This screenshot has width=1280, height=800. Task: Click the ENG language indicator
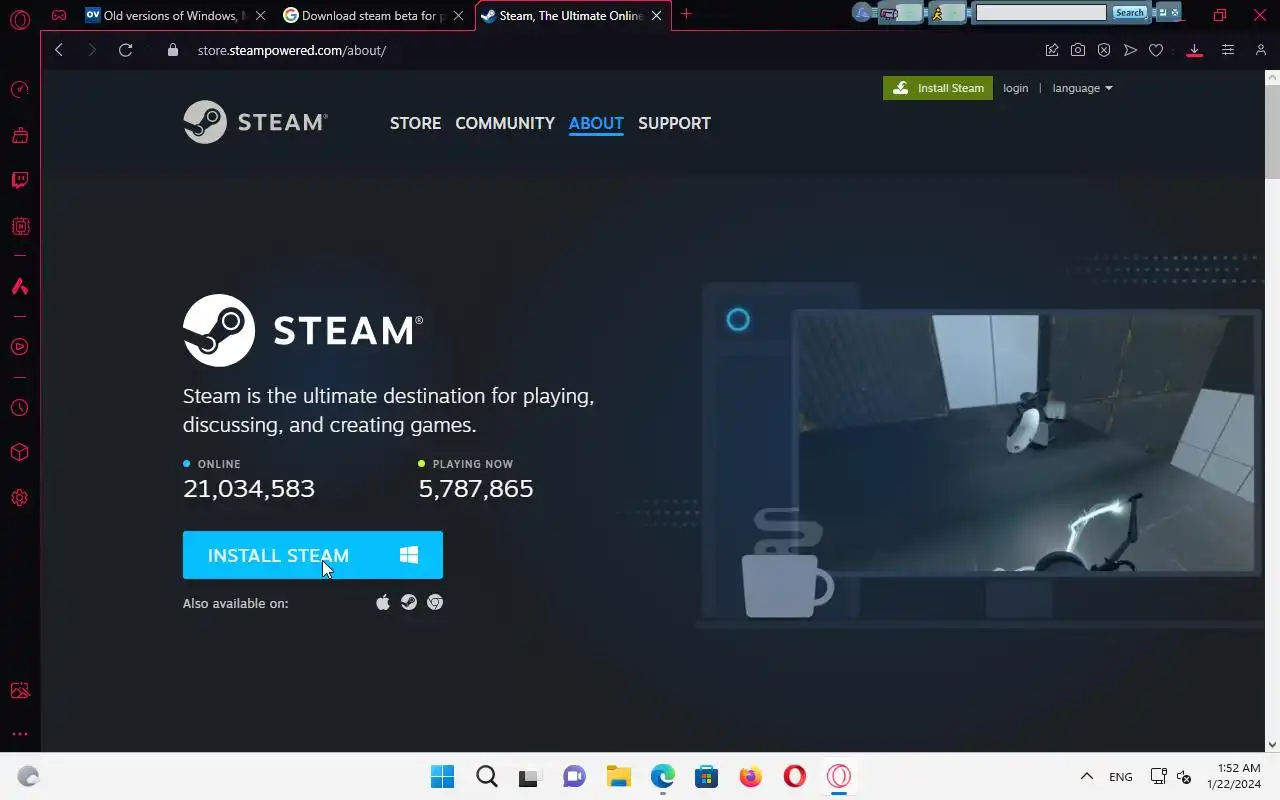coord(1121,776)
